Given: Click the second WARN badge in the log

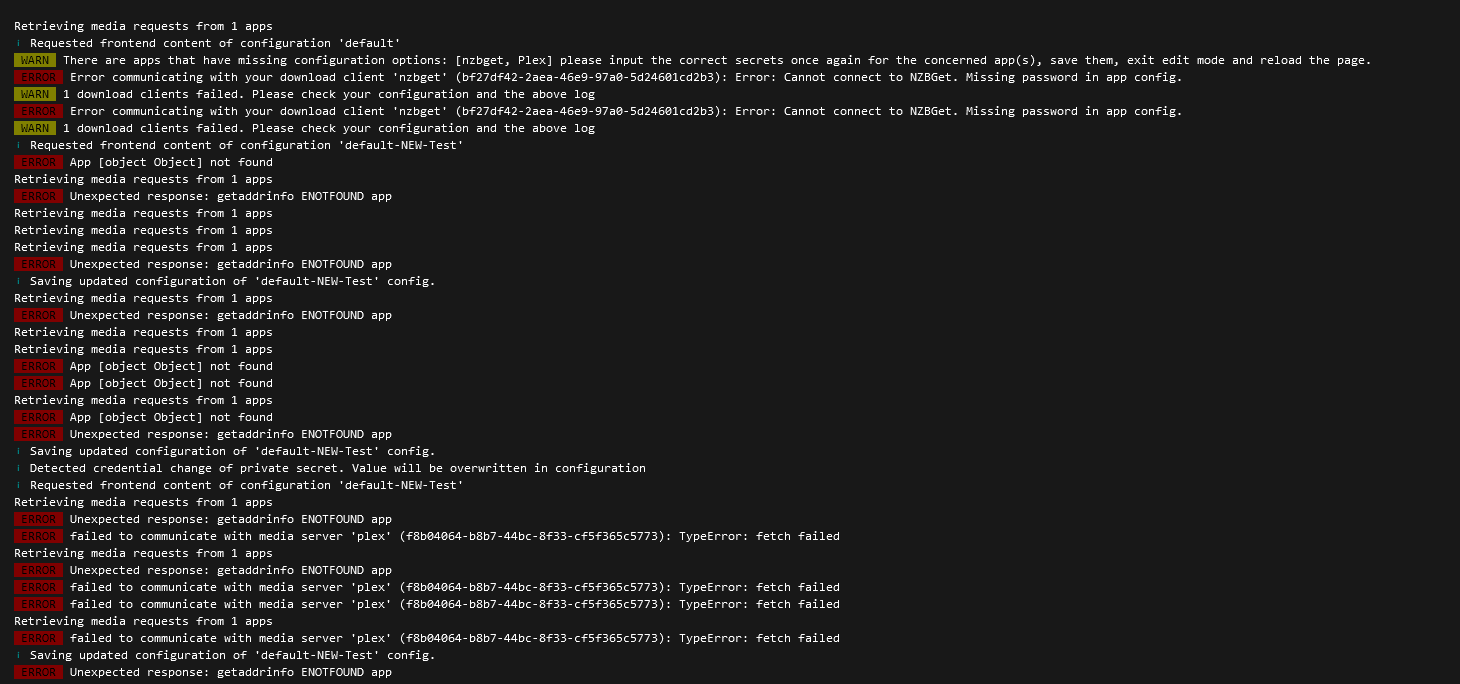Looking at the screenshot, I should (35, 94).
